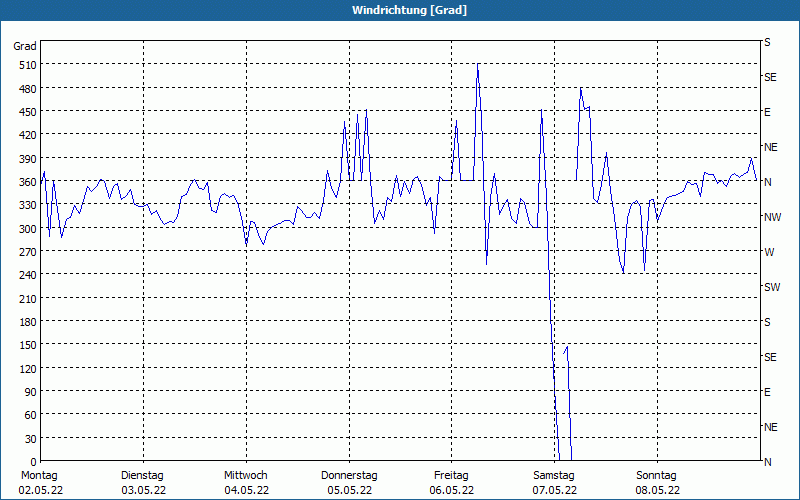
Task: Select the Samstag 07.05.22 date label
Action: tap(554, 482)
